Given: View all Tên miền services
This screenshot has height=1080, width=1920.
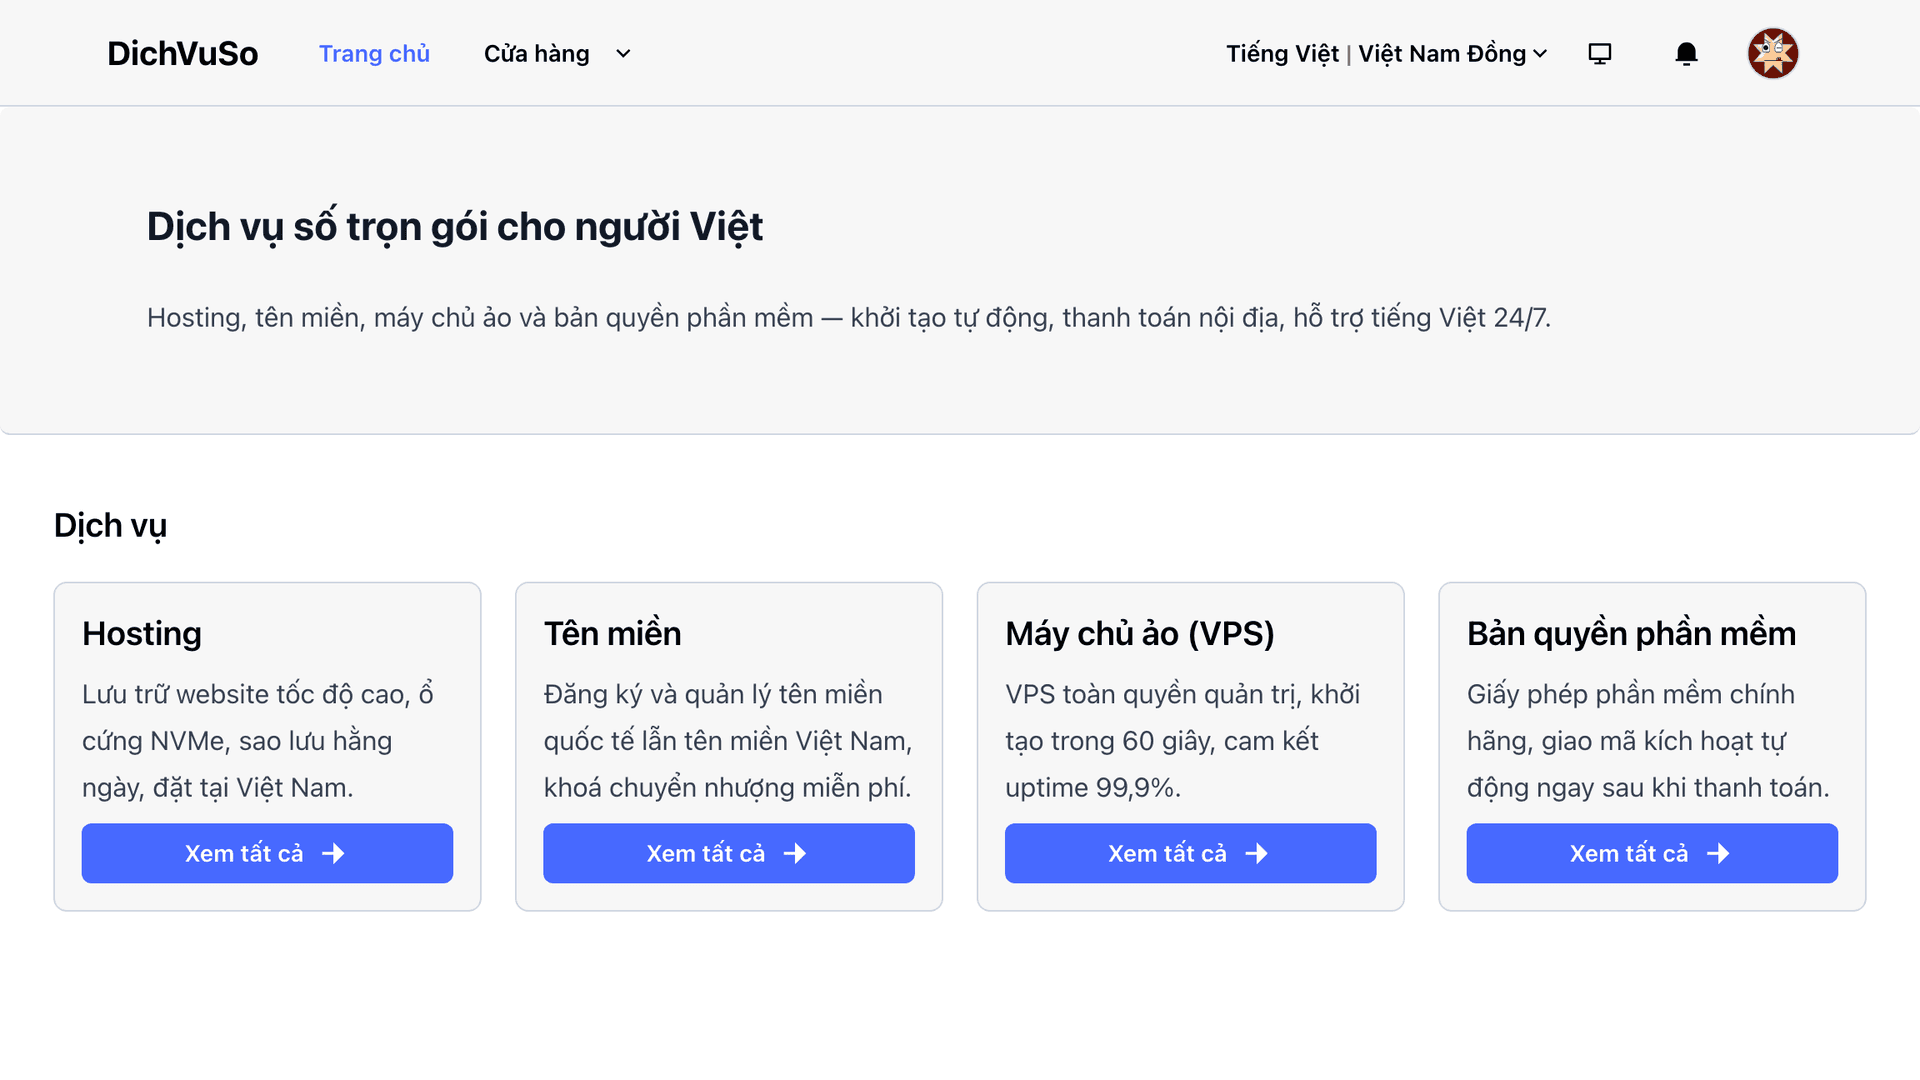Looking at the screenshot, I should click(x=729, y=853).
